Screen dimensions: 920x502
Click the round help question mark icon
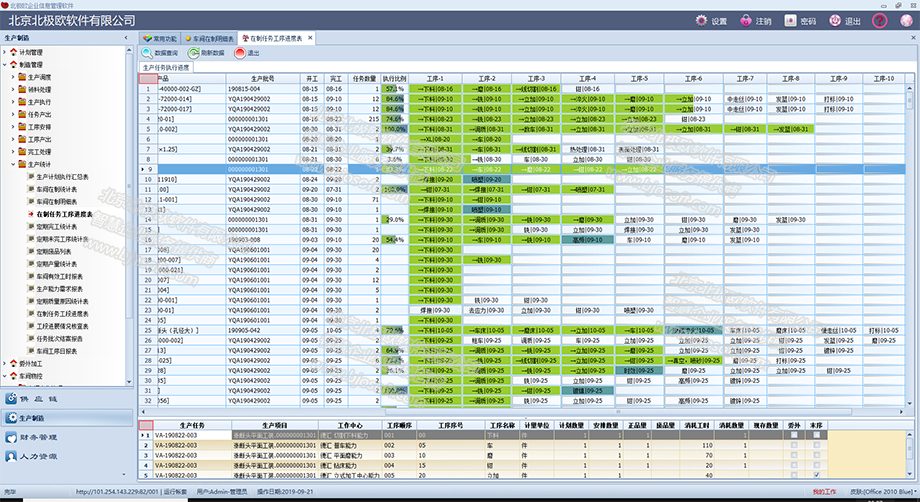coord(880,21)
